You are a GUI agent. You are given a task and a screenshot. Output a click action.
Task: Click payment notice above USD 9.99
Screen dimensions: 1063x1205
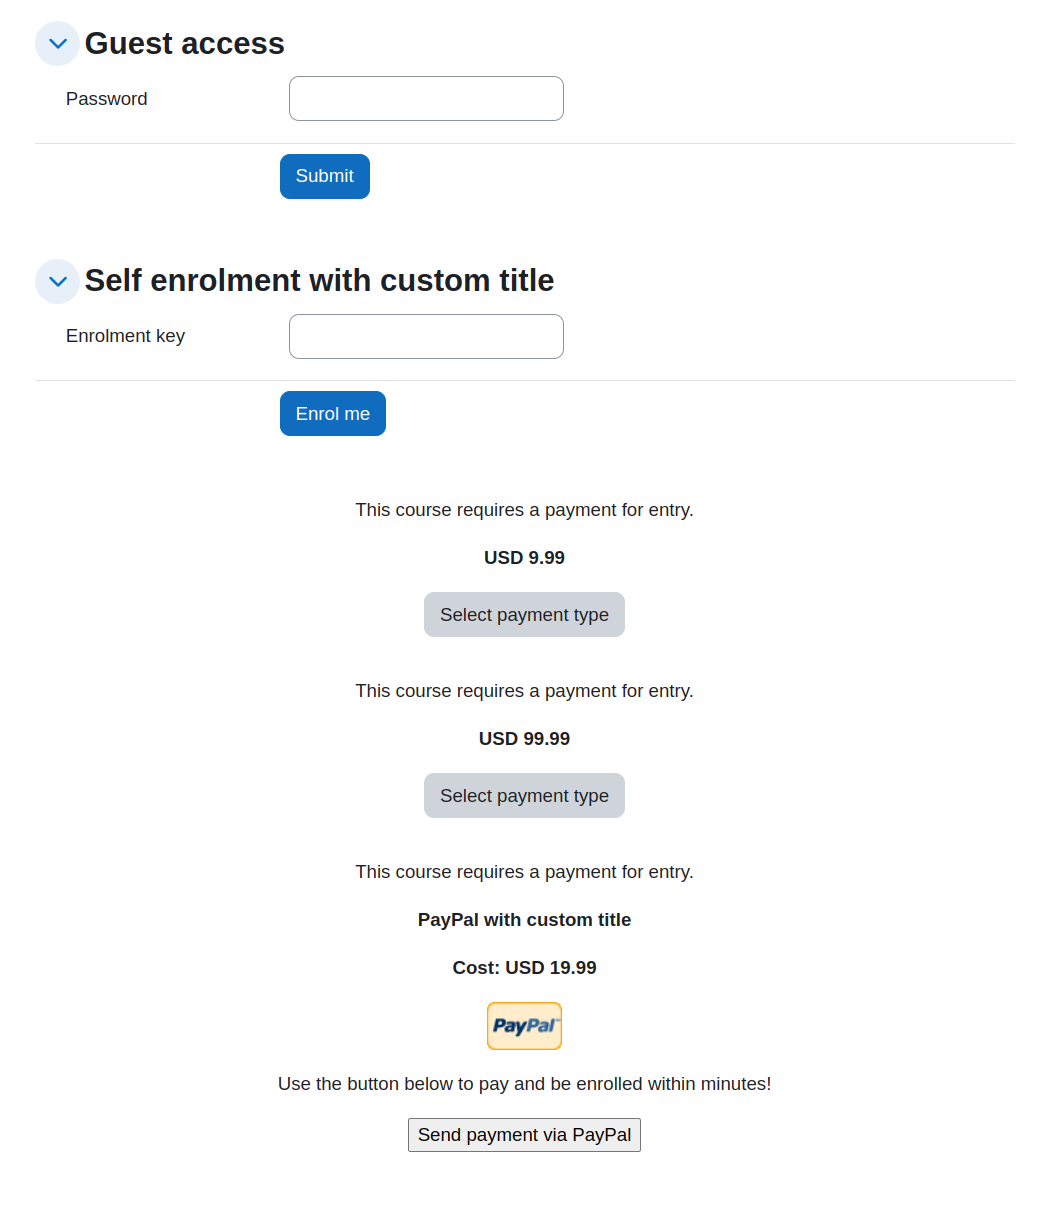(x=524, y=510)
